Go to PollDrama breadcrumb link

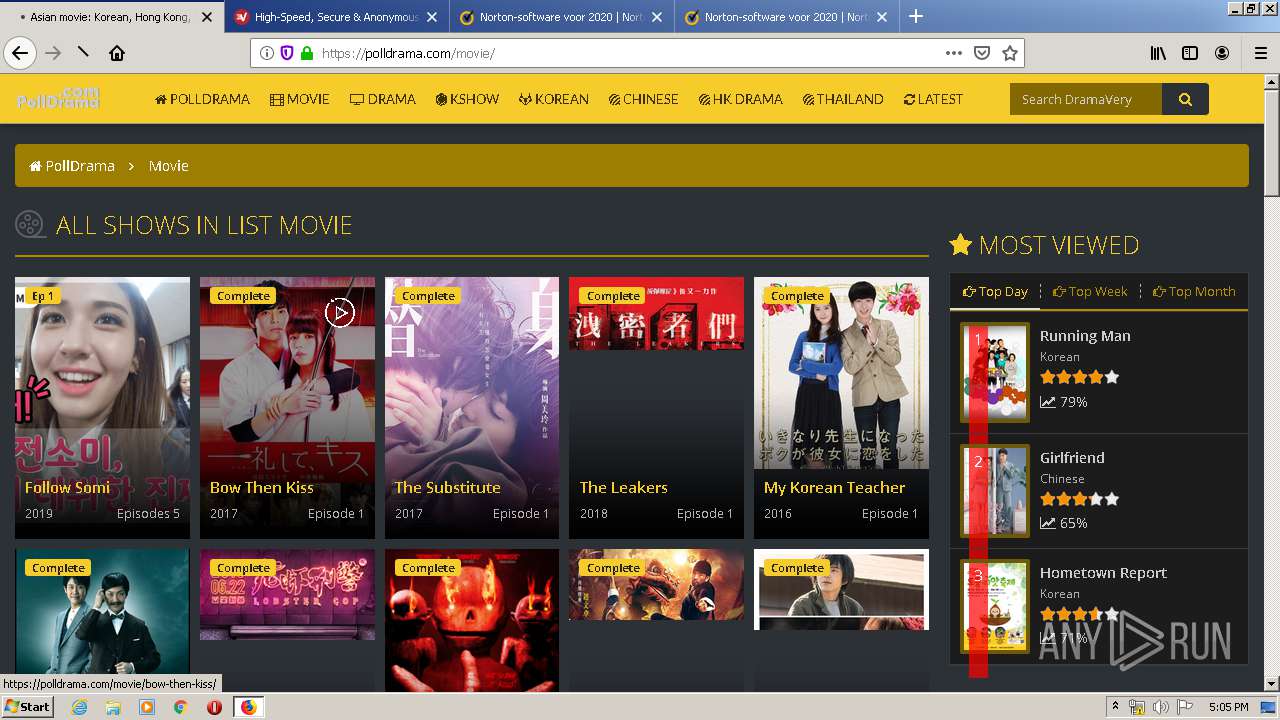click(x=72, y=166)
